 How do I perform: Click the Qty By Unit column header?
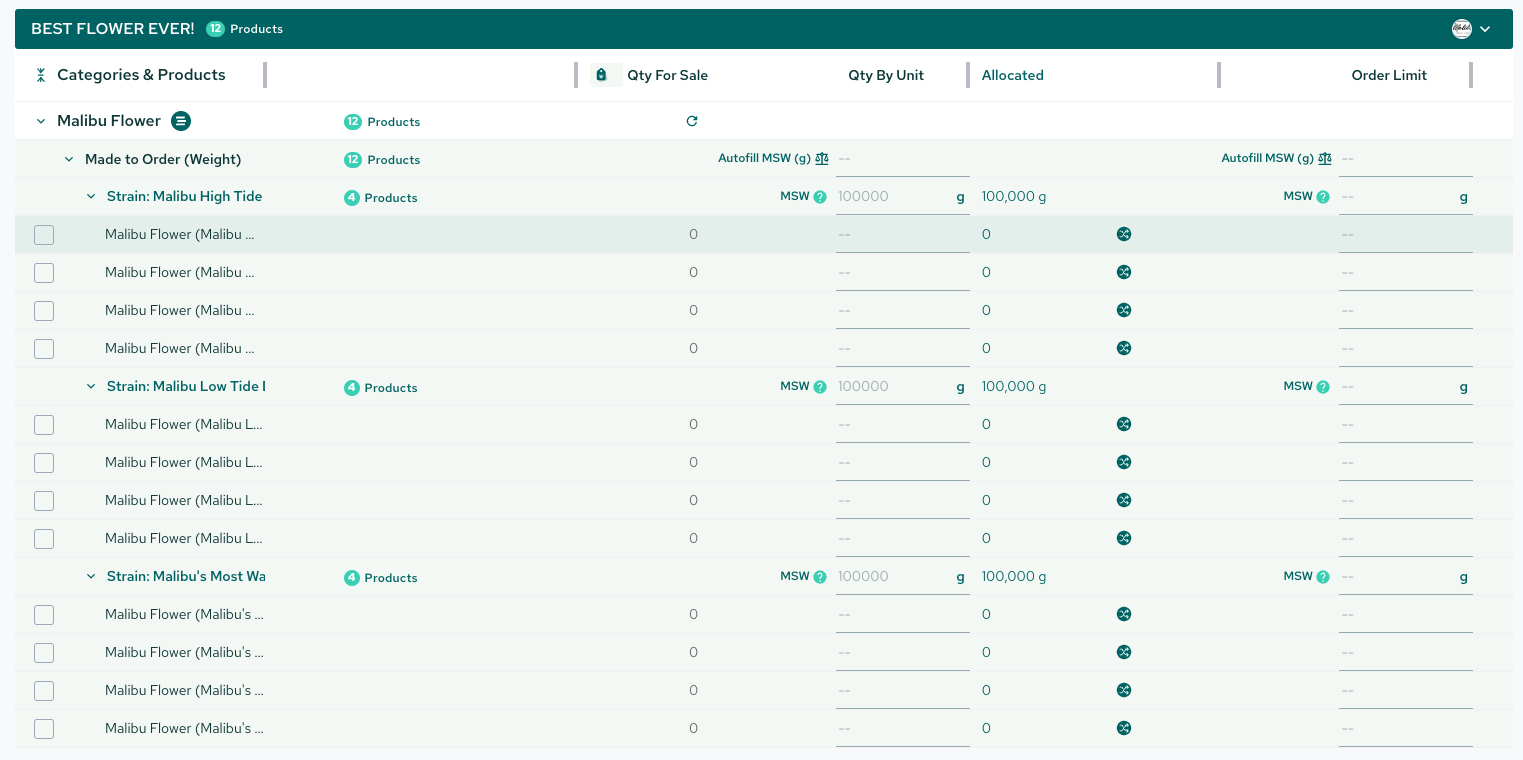tap(886, 75)
